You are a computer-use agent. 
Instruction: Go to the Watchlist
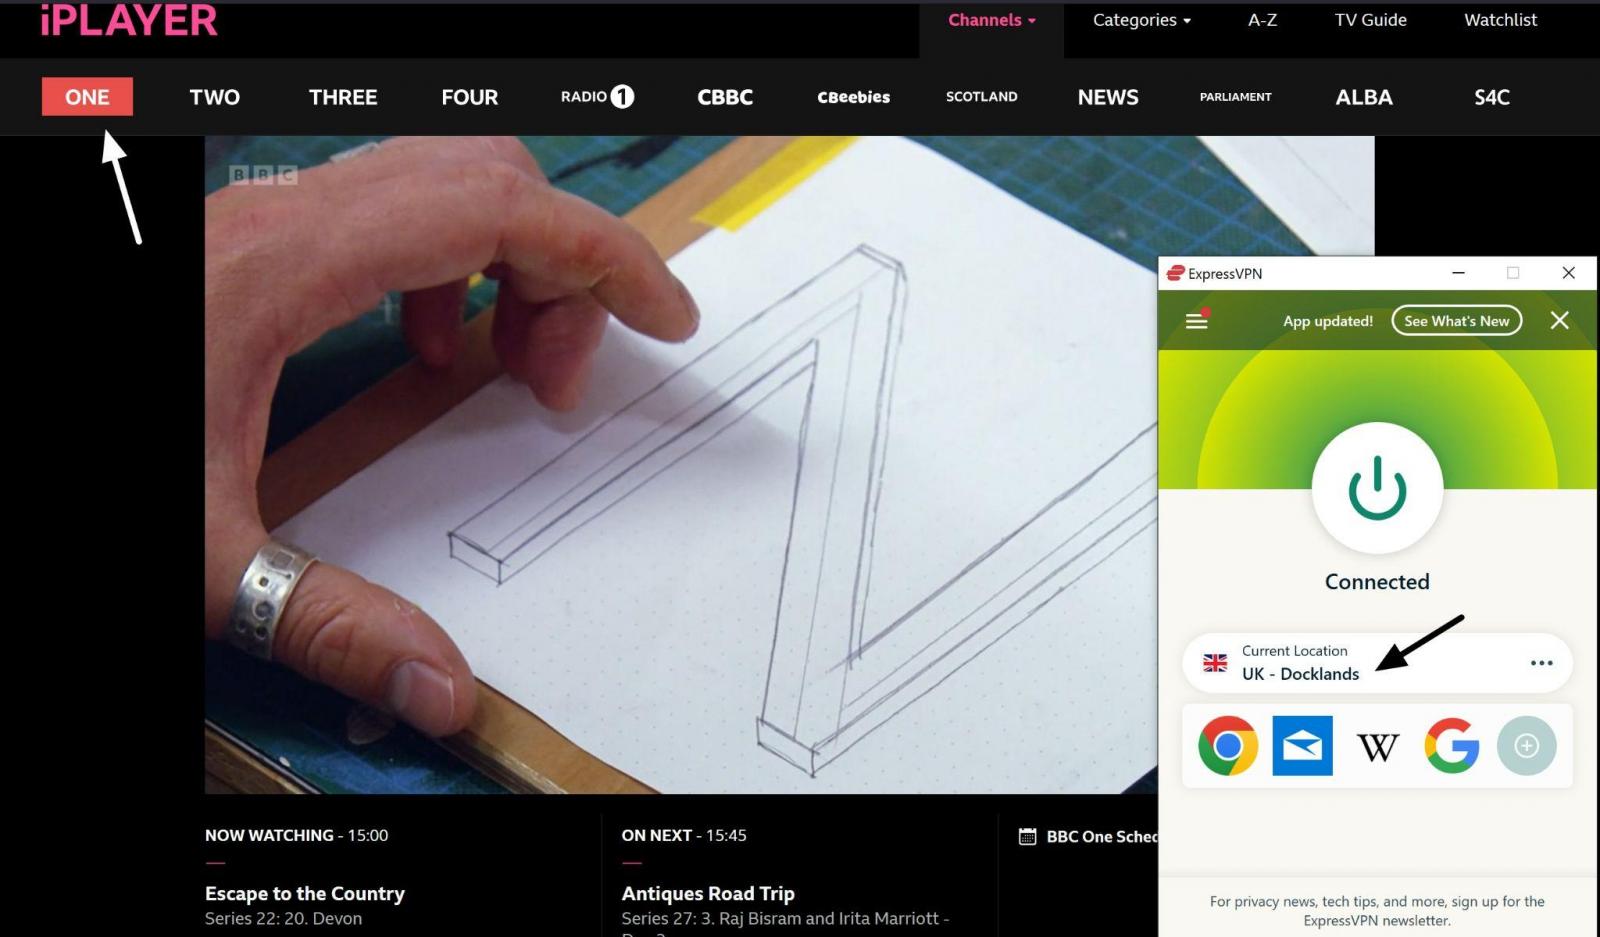1501,20
